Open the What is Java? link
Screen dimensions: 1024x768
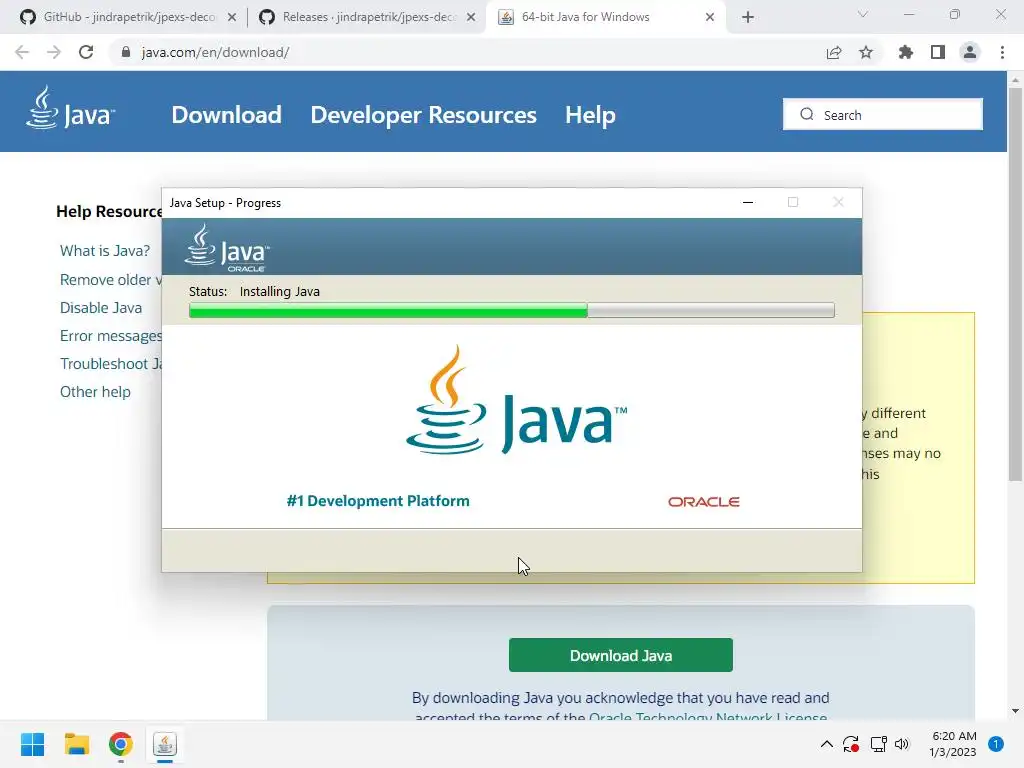(x=104, y=251)
